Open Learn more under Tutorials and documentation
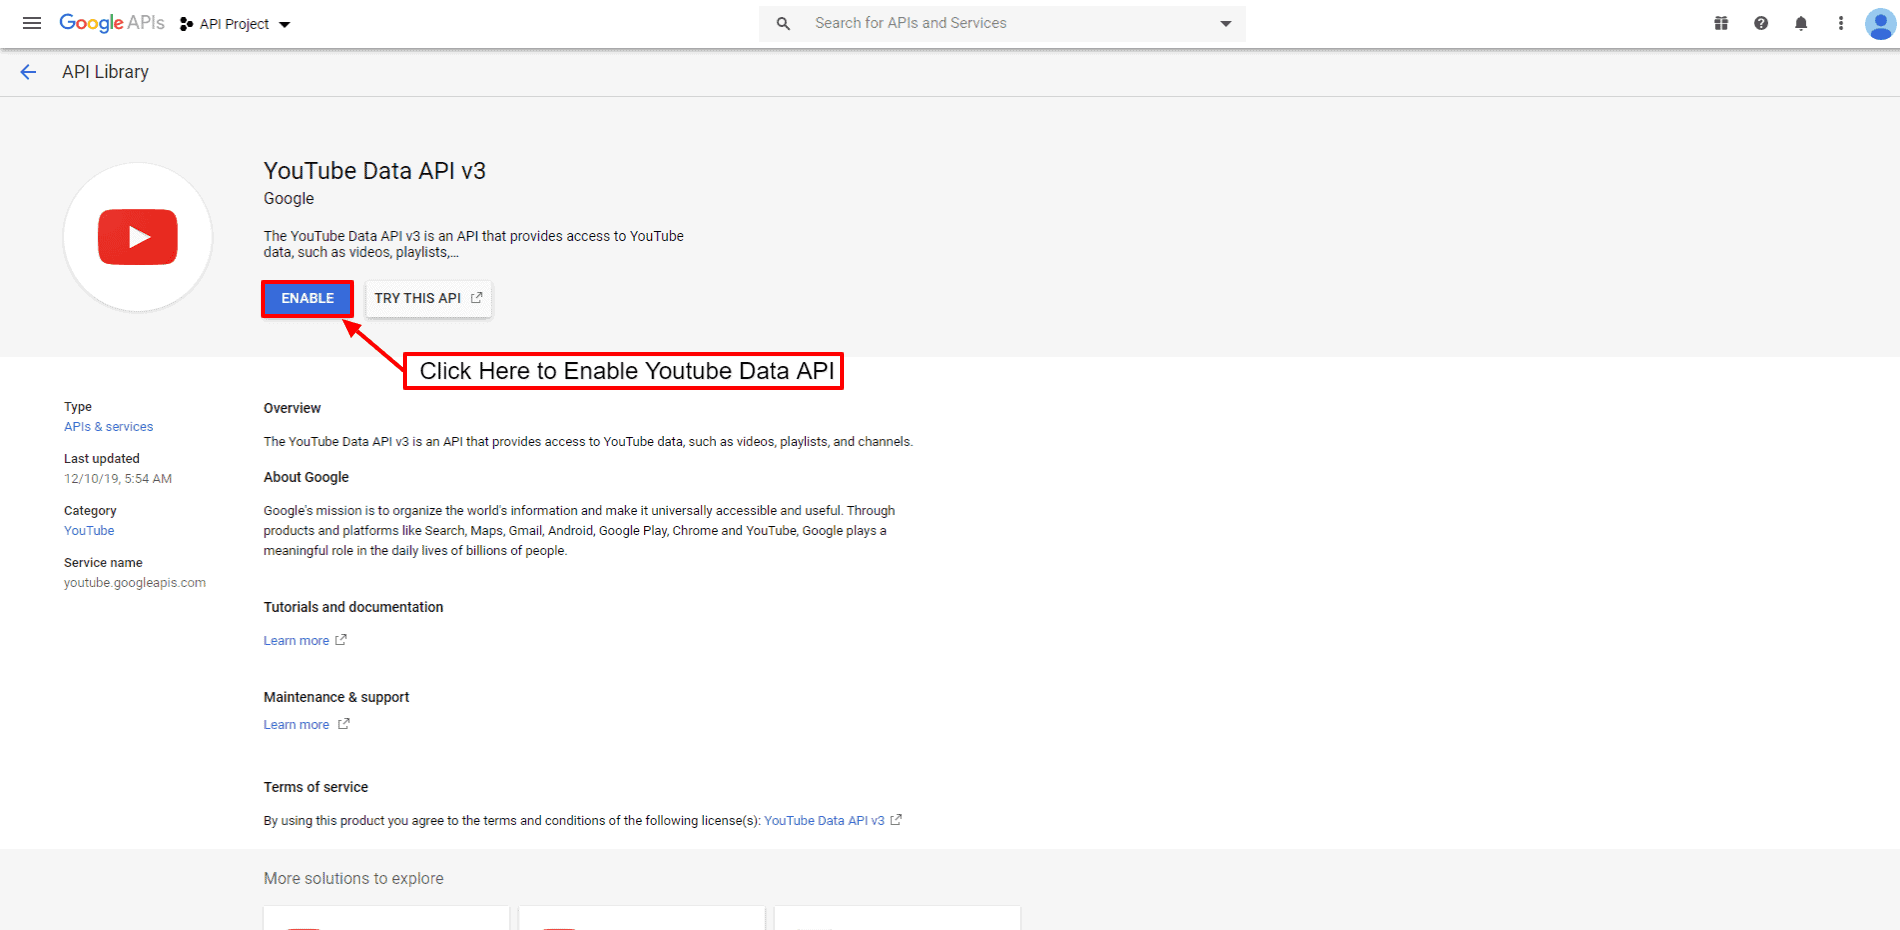The width and height of the screenshot is (1900, 930). point(296,640)
